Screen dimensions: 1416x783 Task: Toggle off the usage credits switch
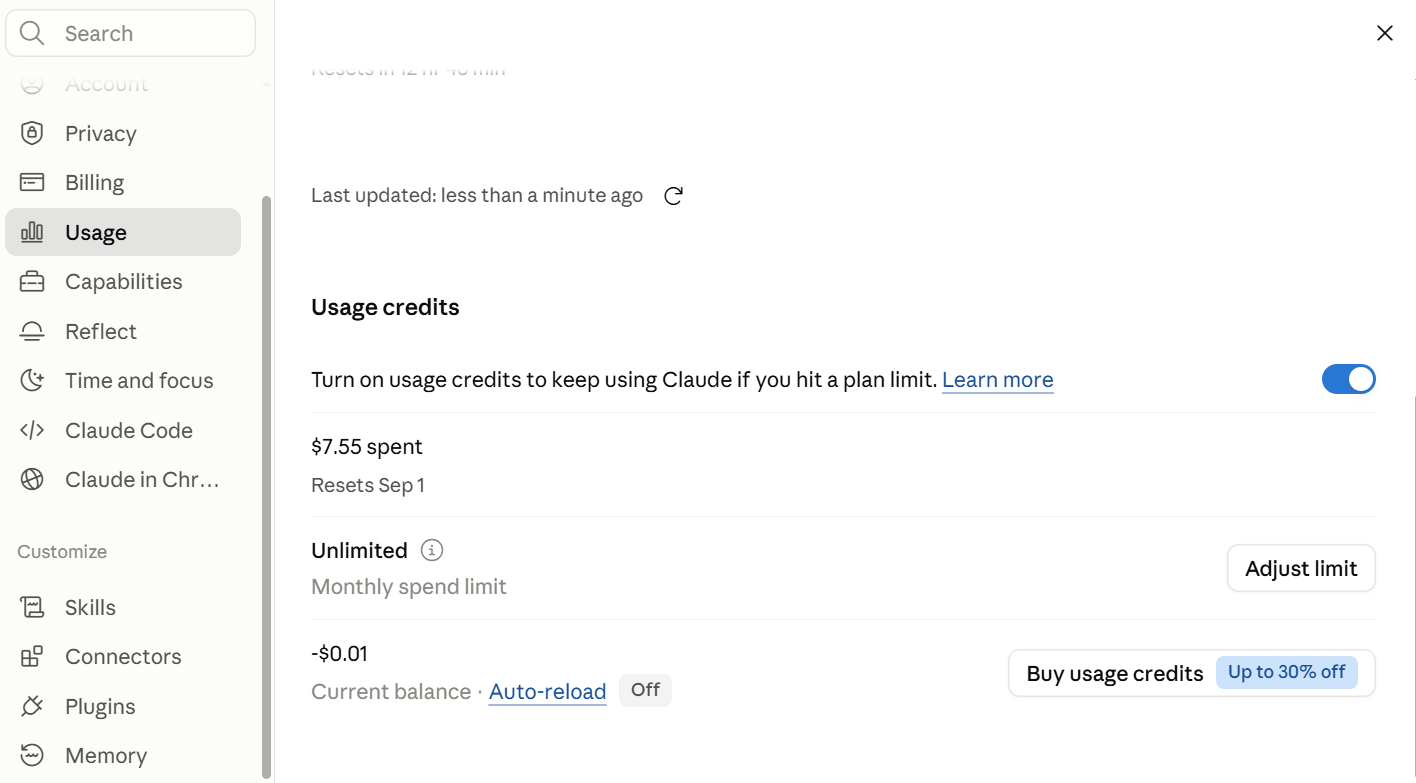click(x=1348, y=379)
